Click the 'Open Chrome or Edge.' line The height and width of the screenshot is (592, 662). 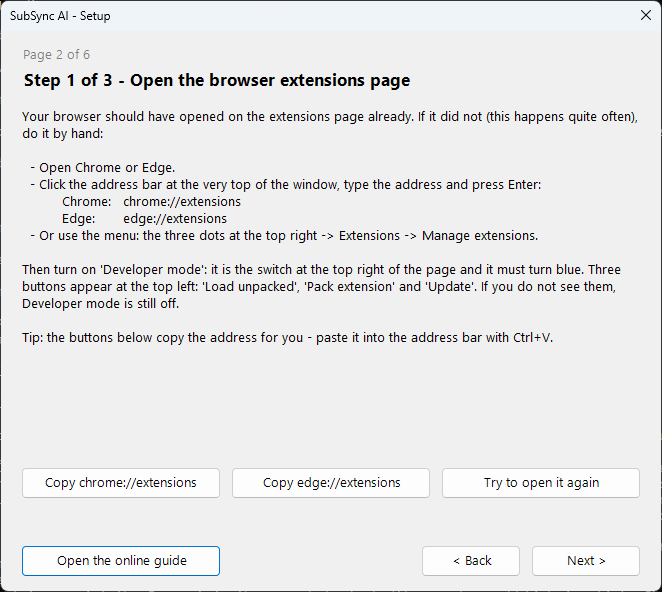click(103, 168)
